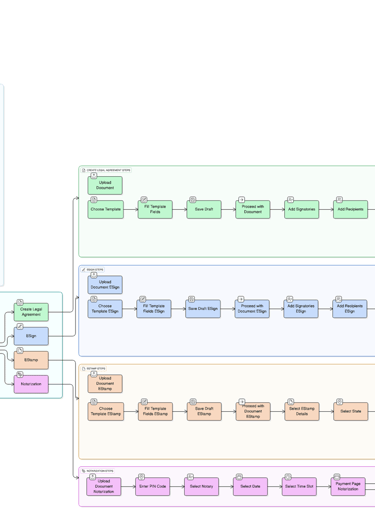The height and width of the screenshot is (531, 375).
Task: Select the Select Date node
Action: coord(250,487)
